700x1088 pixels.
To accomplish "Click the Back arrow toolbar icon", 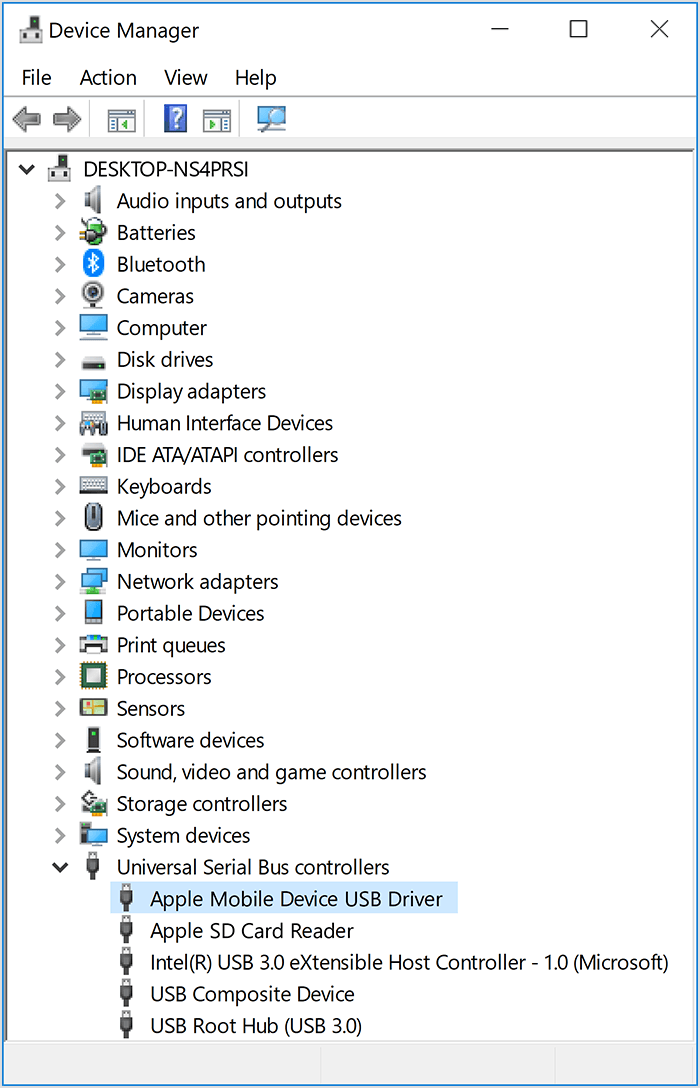I will coord(27,120).
